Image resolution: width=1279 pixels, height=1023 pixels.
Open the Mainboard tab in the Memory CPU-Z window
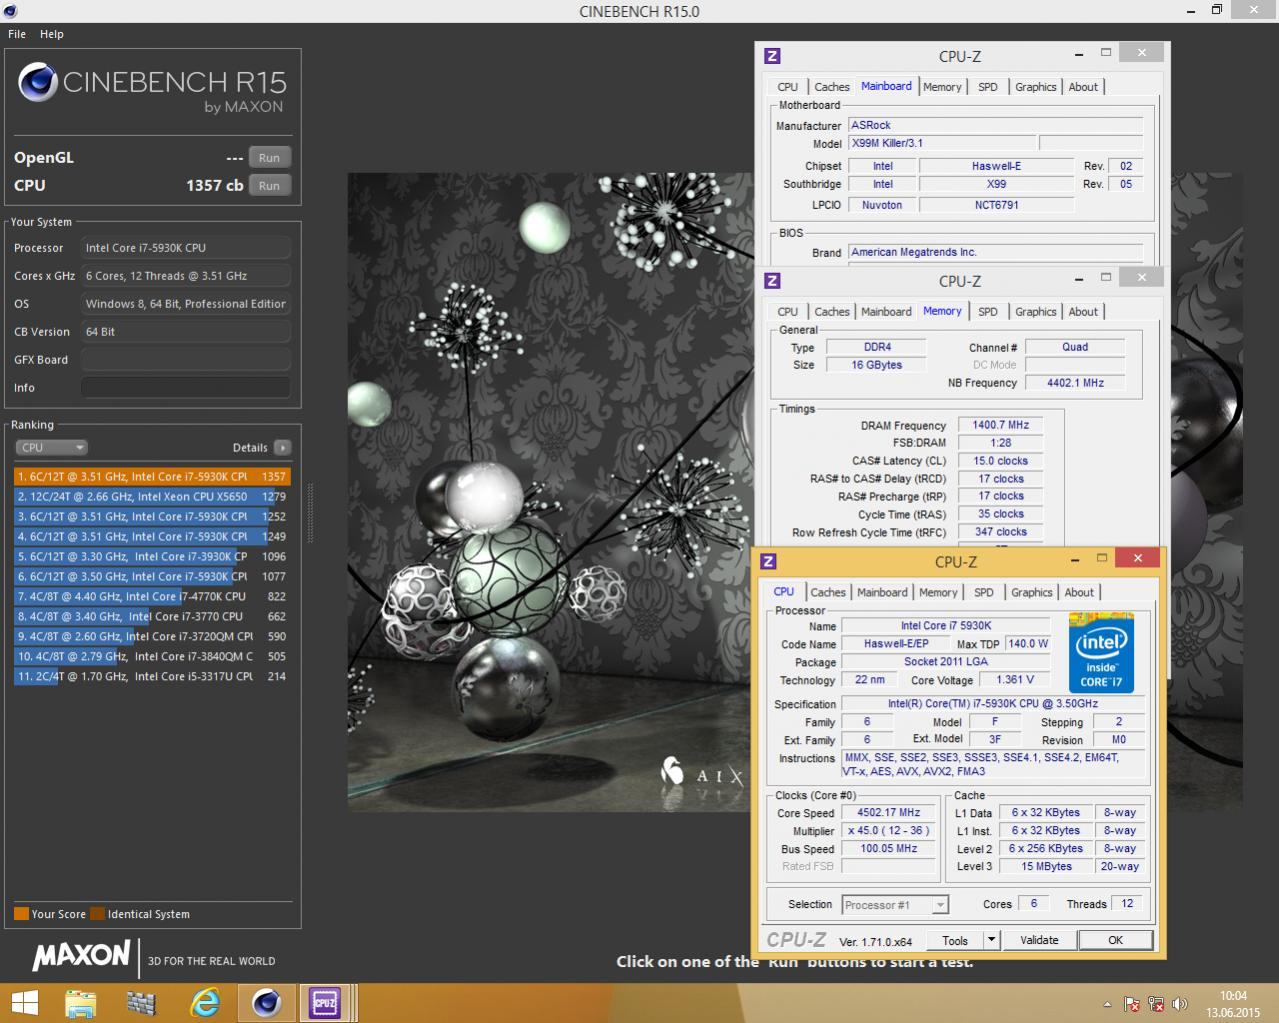point(886,312)
